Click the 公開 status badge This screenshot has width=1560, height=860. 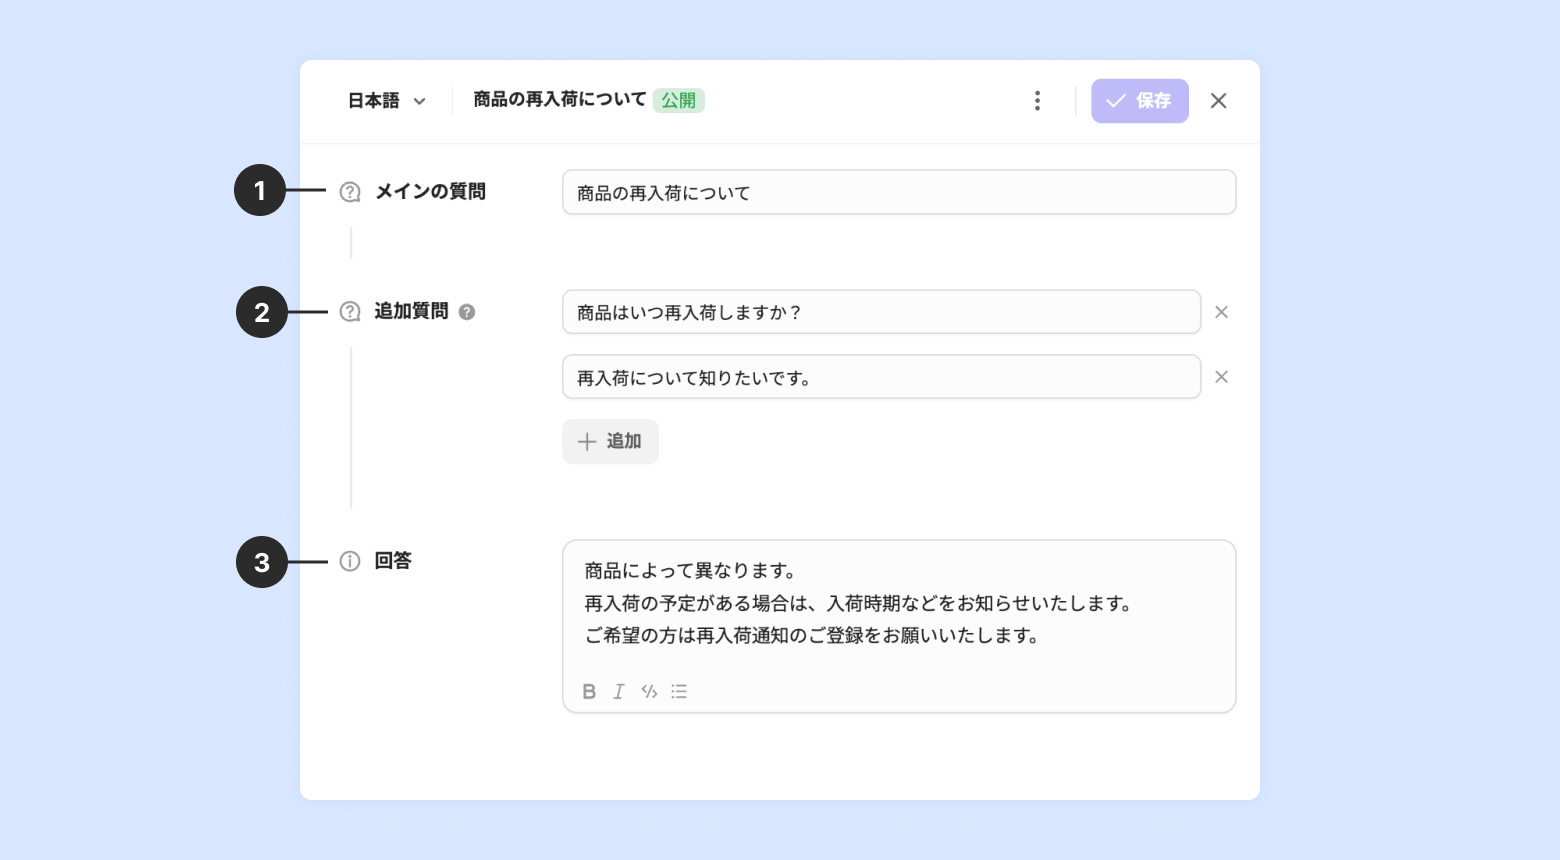tap(678, 100)
